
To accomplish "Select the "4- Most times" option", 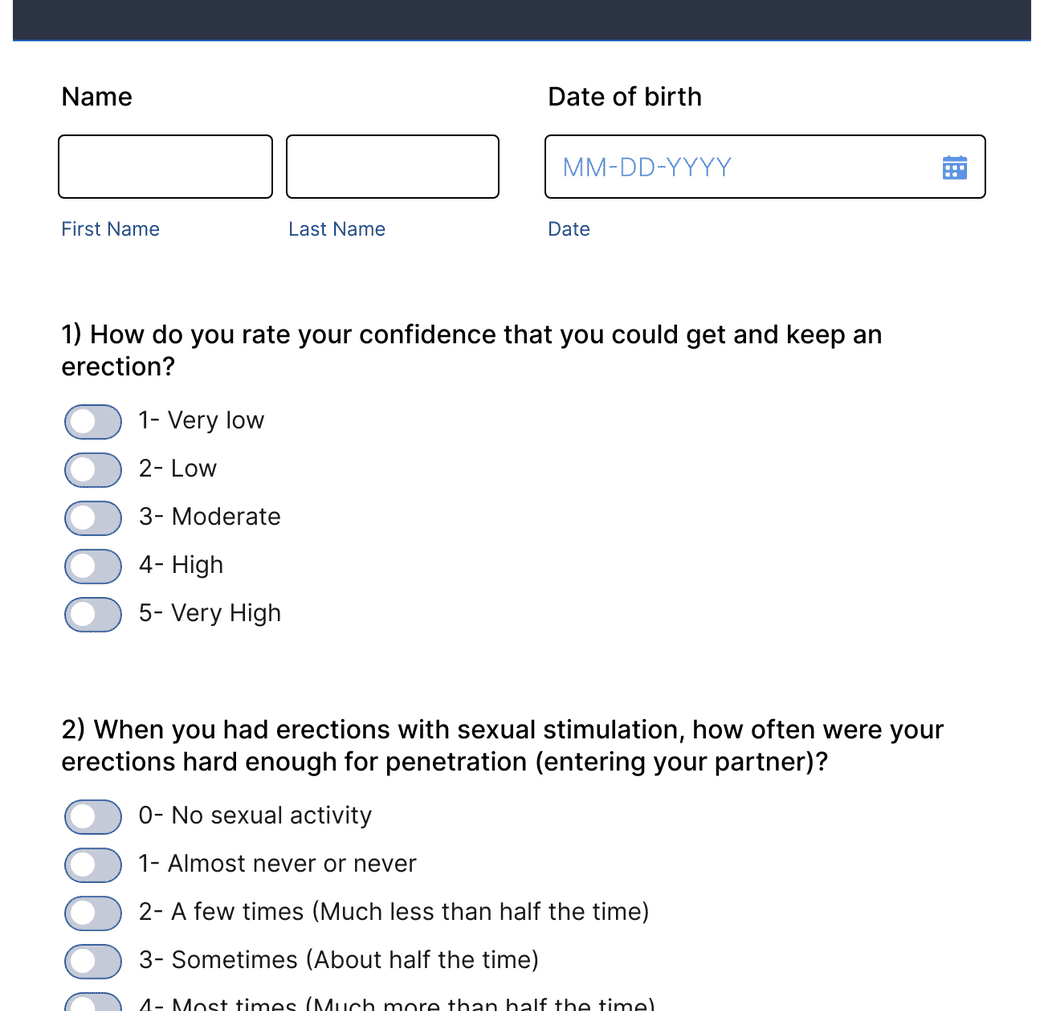I will point(92,1003).
